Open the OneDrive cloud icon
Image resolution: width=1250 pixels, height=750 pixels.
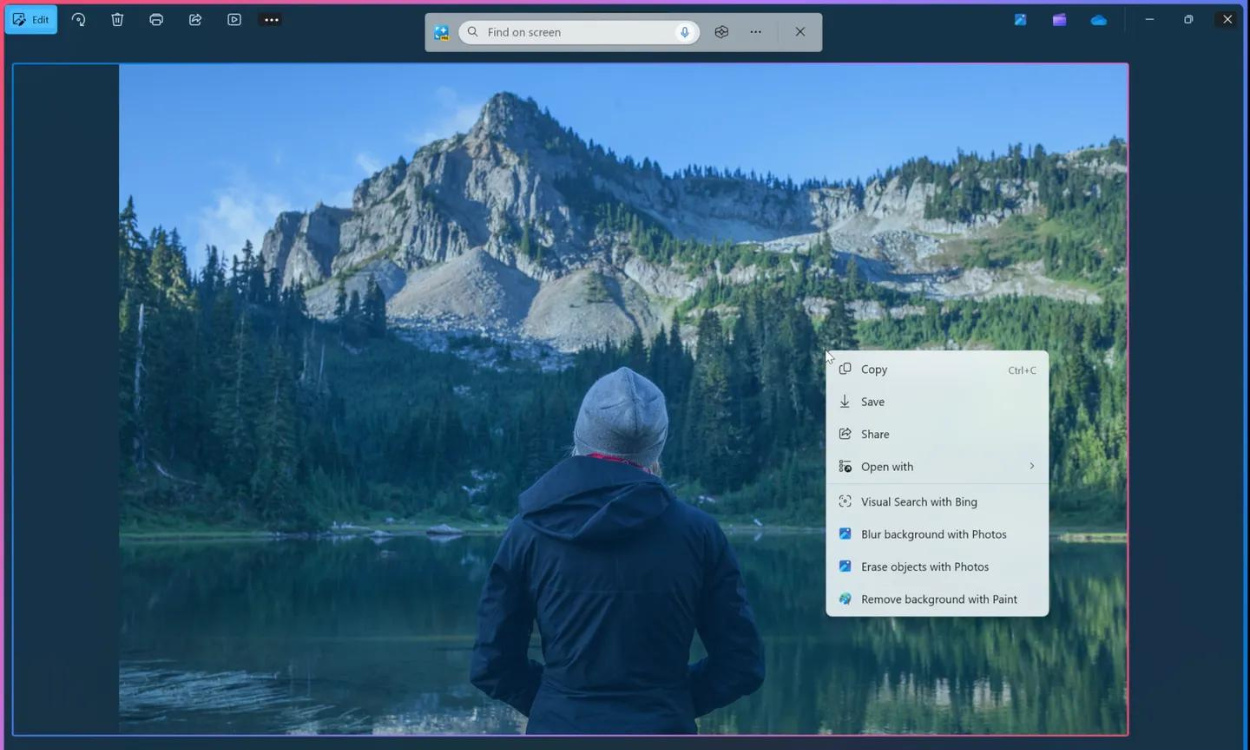pyautogui.click(x=1098, y=19)
